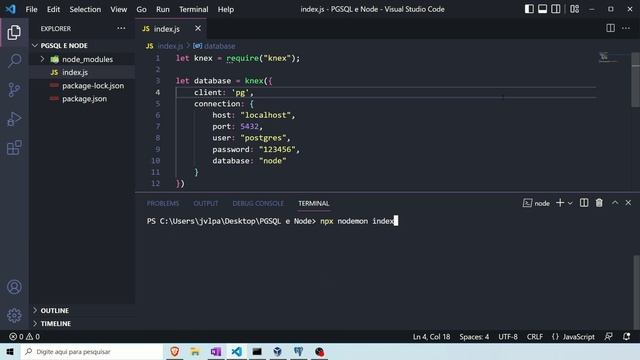The height and width of the screenshot is (360, 640).
Task: Switch to the Debug Console tab
Action: [x=258, y=203]
